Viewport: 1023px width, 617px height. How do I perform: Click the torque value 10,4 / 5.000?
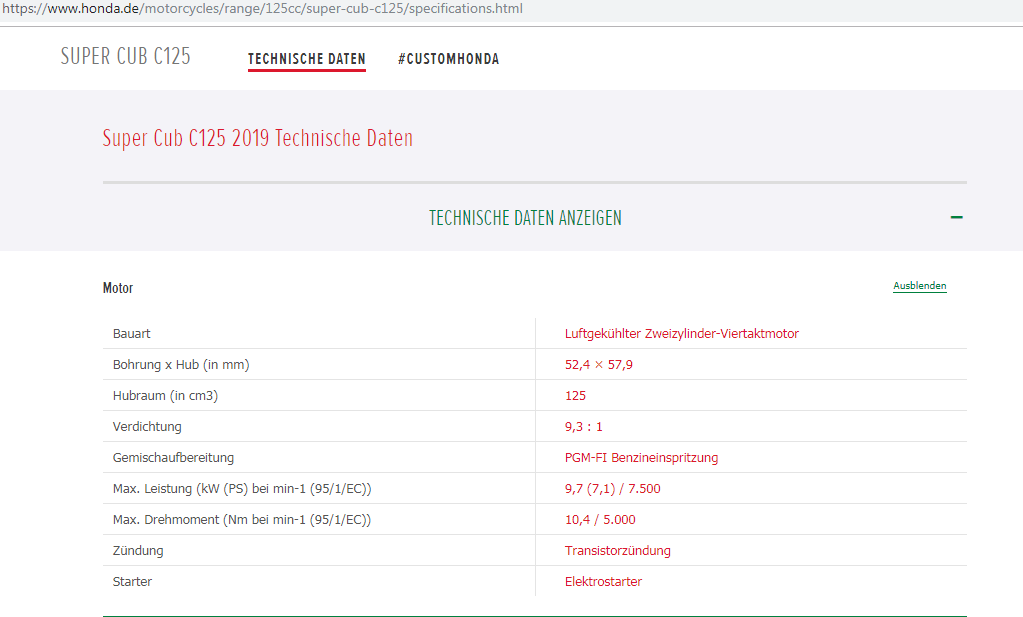pyautogui.click(x=600, y=519)
